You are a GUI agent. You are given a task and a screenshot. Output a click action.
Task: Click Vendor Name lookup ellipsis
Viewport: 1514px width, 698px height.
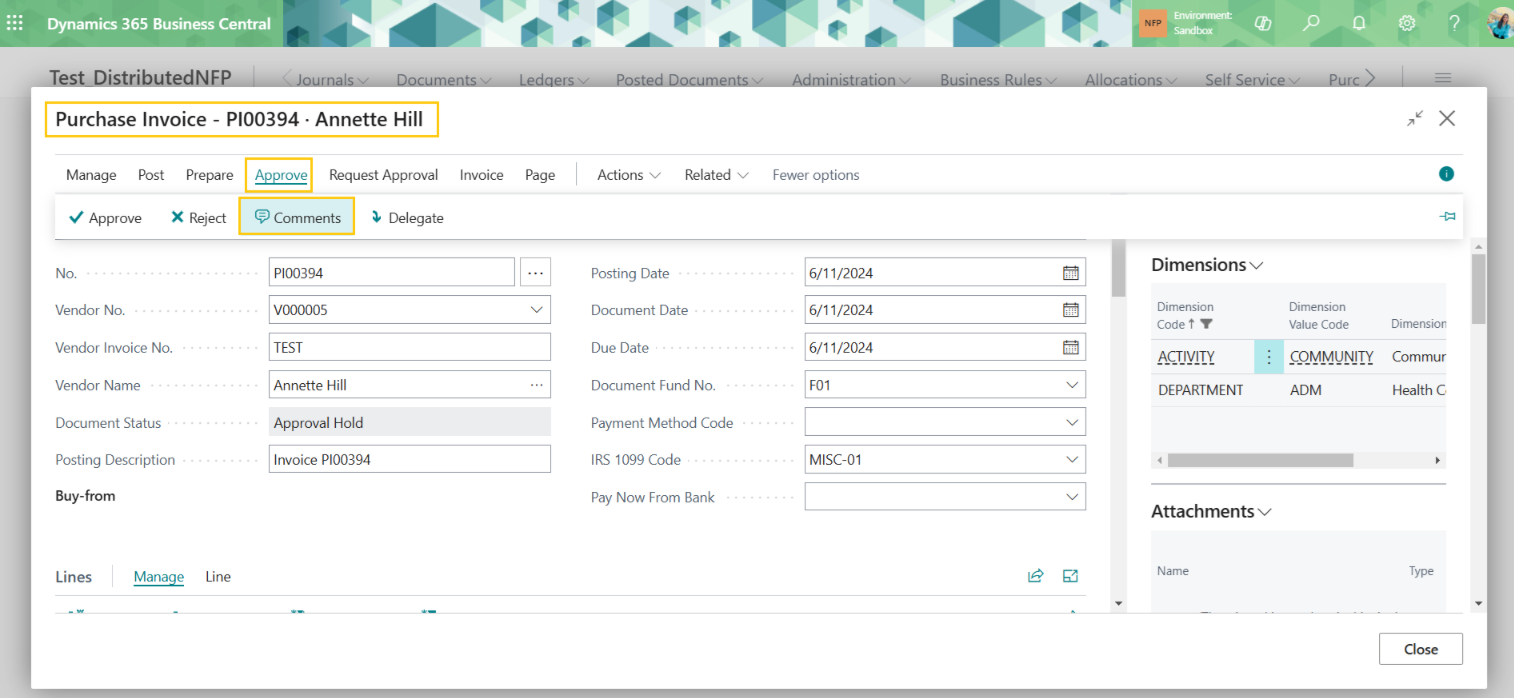[537, 385]
